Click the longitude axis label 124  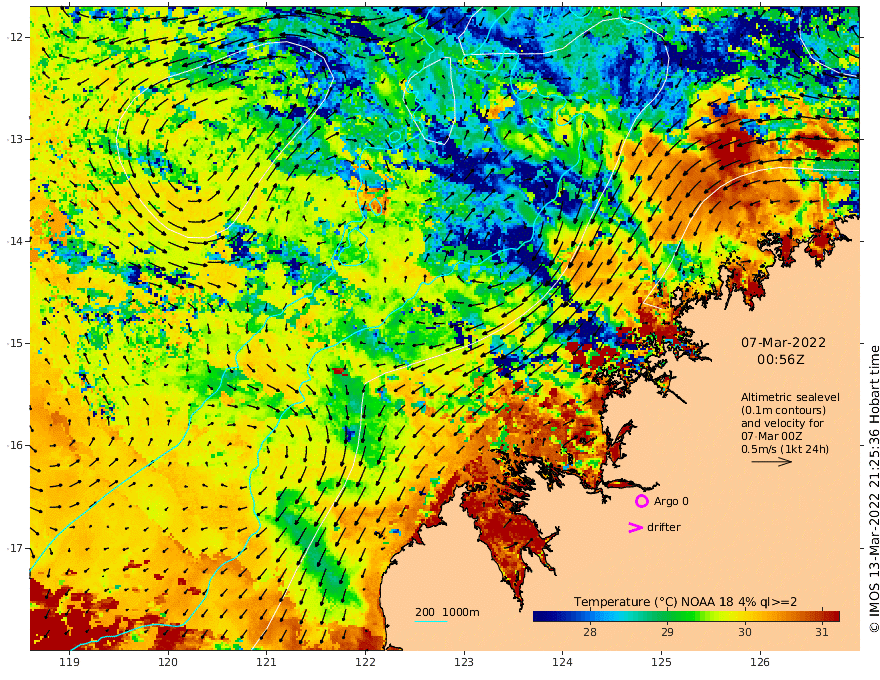click(562, 662)
